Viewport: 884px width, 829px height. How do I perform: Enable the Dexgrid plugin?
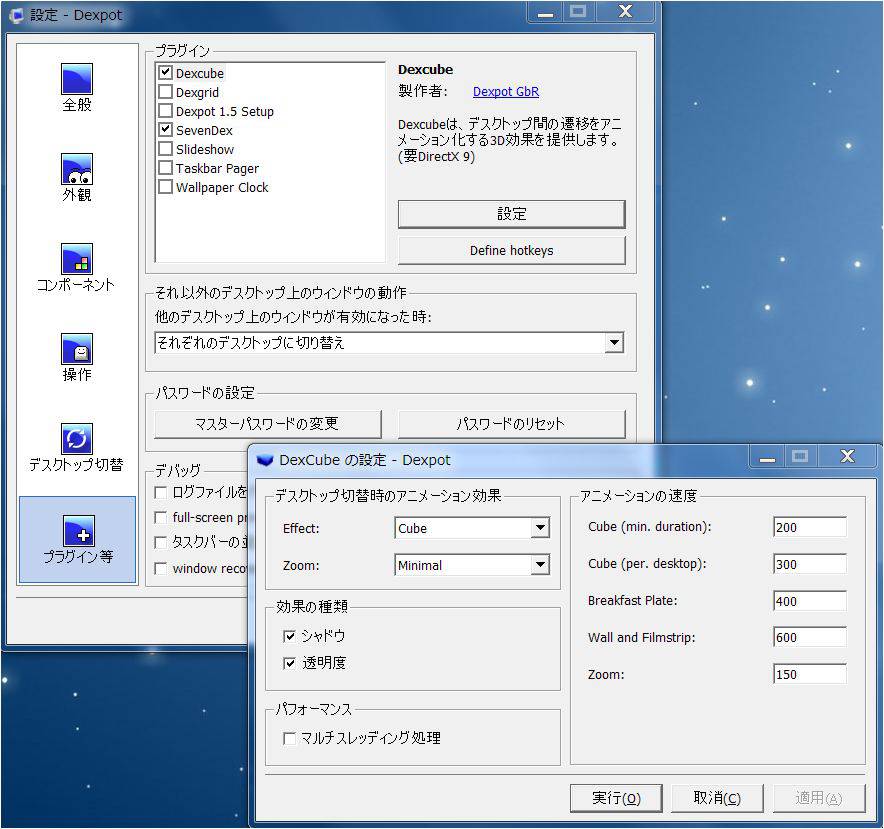(x=165, y=91)
